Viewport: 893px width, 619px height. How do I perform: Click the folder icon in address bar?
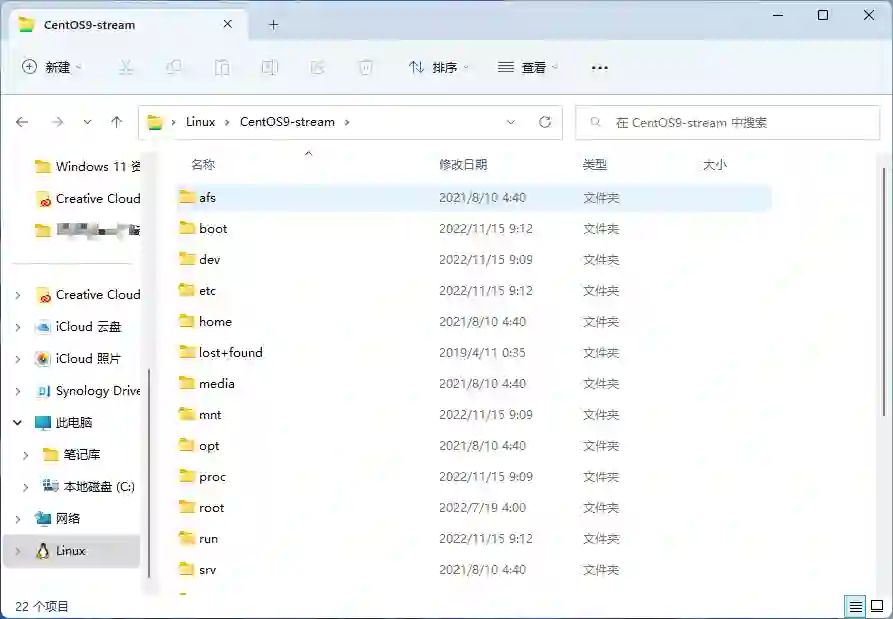[x=155, y=122]
